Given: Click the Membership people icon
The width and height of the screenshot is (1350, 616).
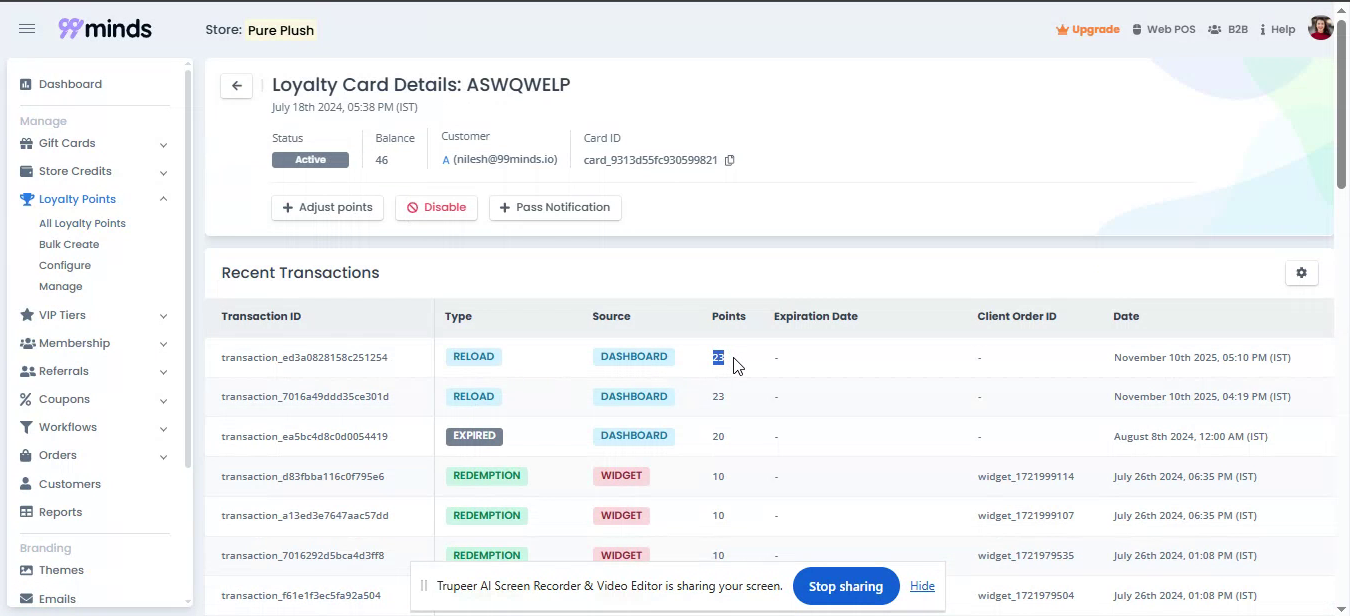Looking at the screenshot, I should point(27,343).
